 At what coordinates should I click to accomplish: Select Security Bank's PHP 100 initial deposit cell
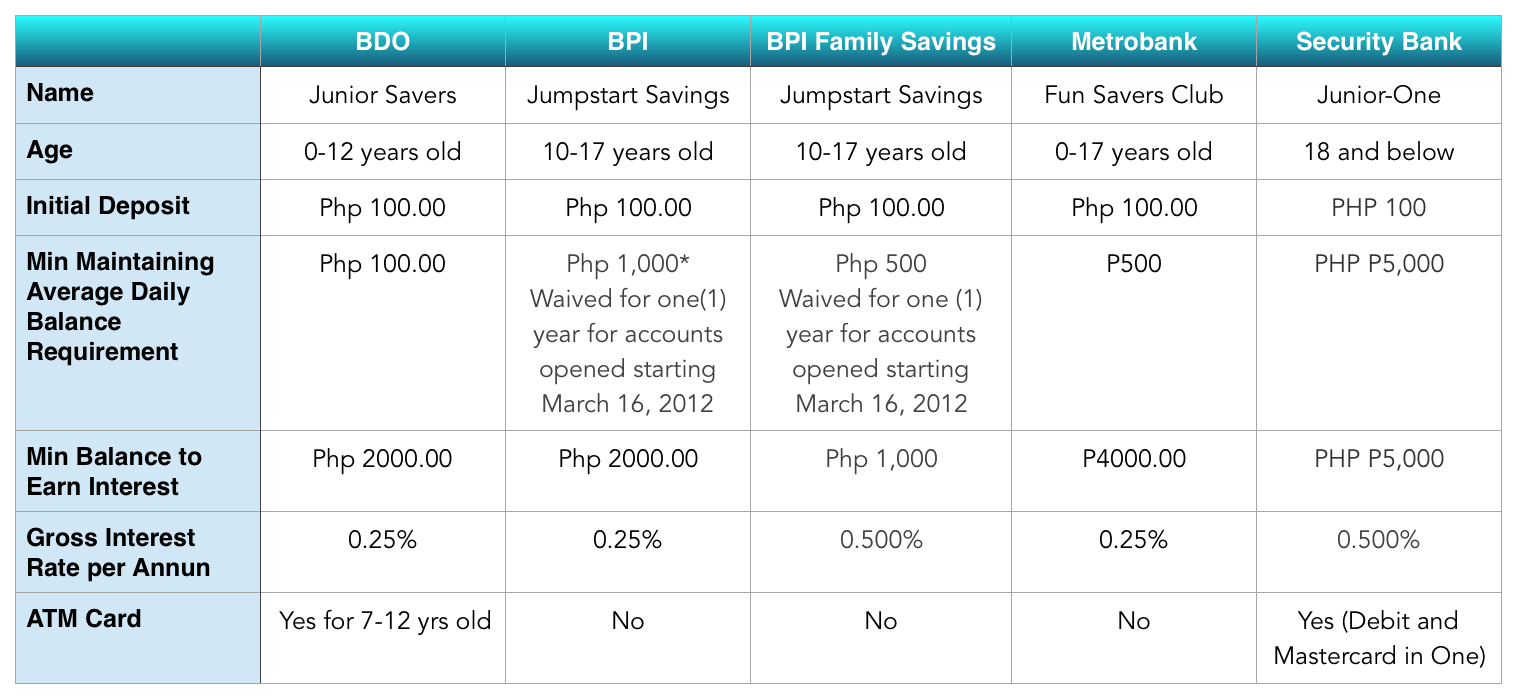[x=1379, y=208]
